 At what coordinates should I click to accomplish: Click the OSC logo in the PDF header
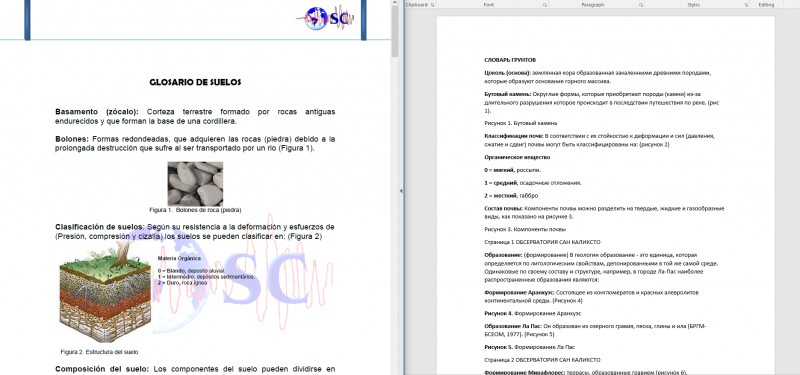tap(326, 18)
